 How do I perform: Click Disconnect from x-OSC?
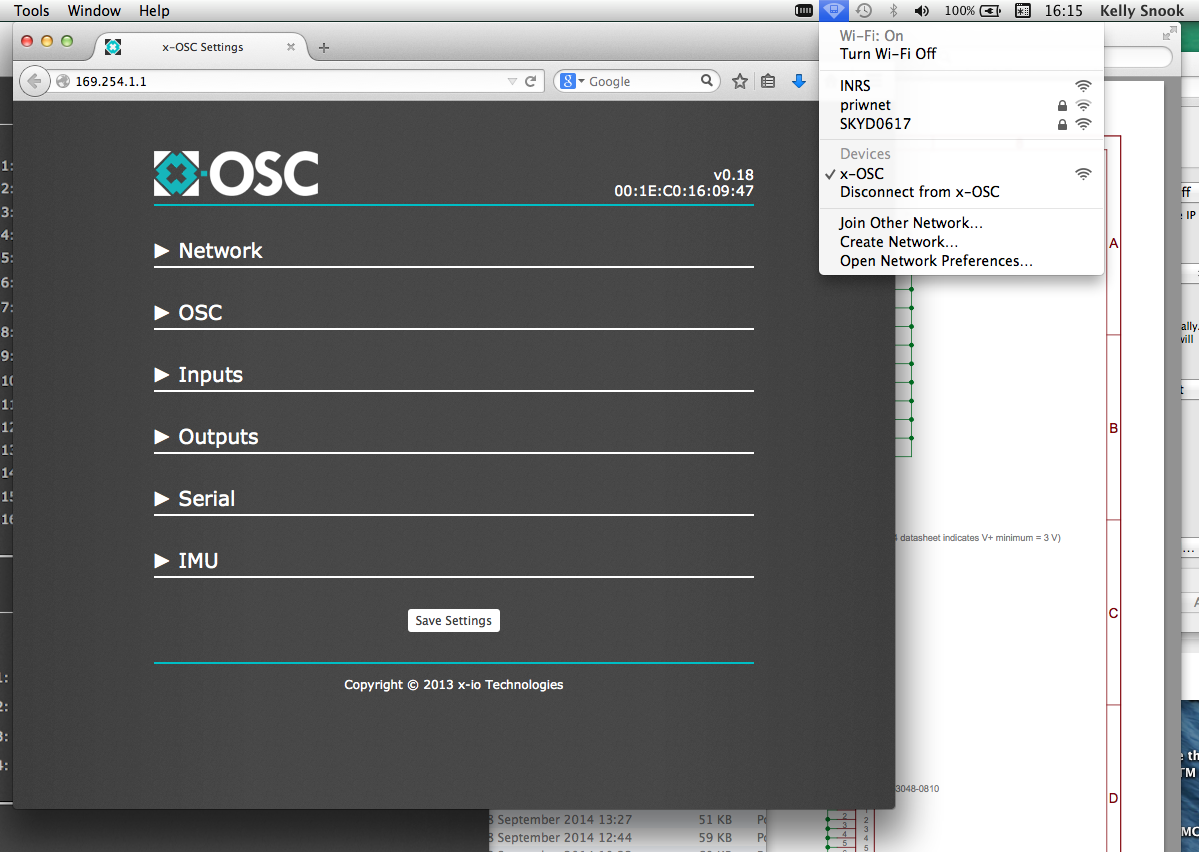(961, 192)
